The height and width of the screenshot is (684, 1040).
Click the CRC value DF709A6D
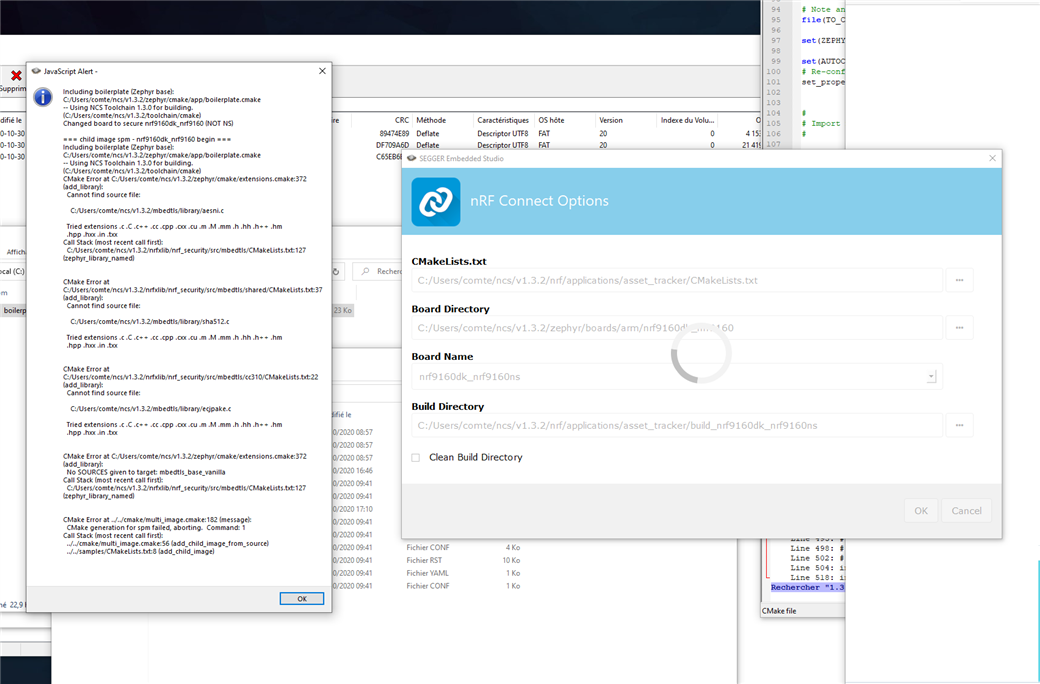tap(393, 145)
